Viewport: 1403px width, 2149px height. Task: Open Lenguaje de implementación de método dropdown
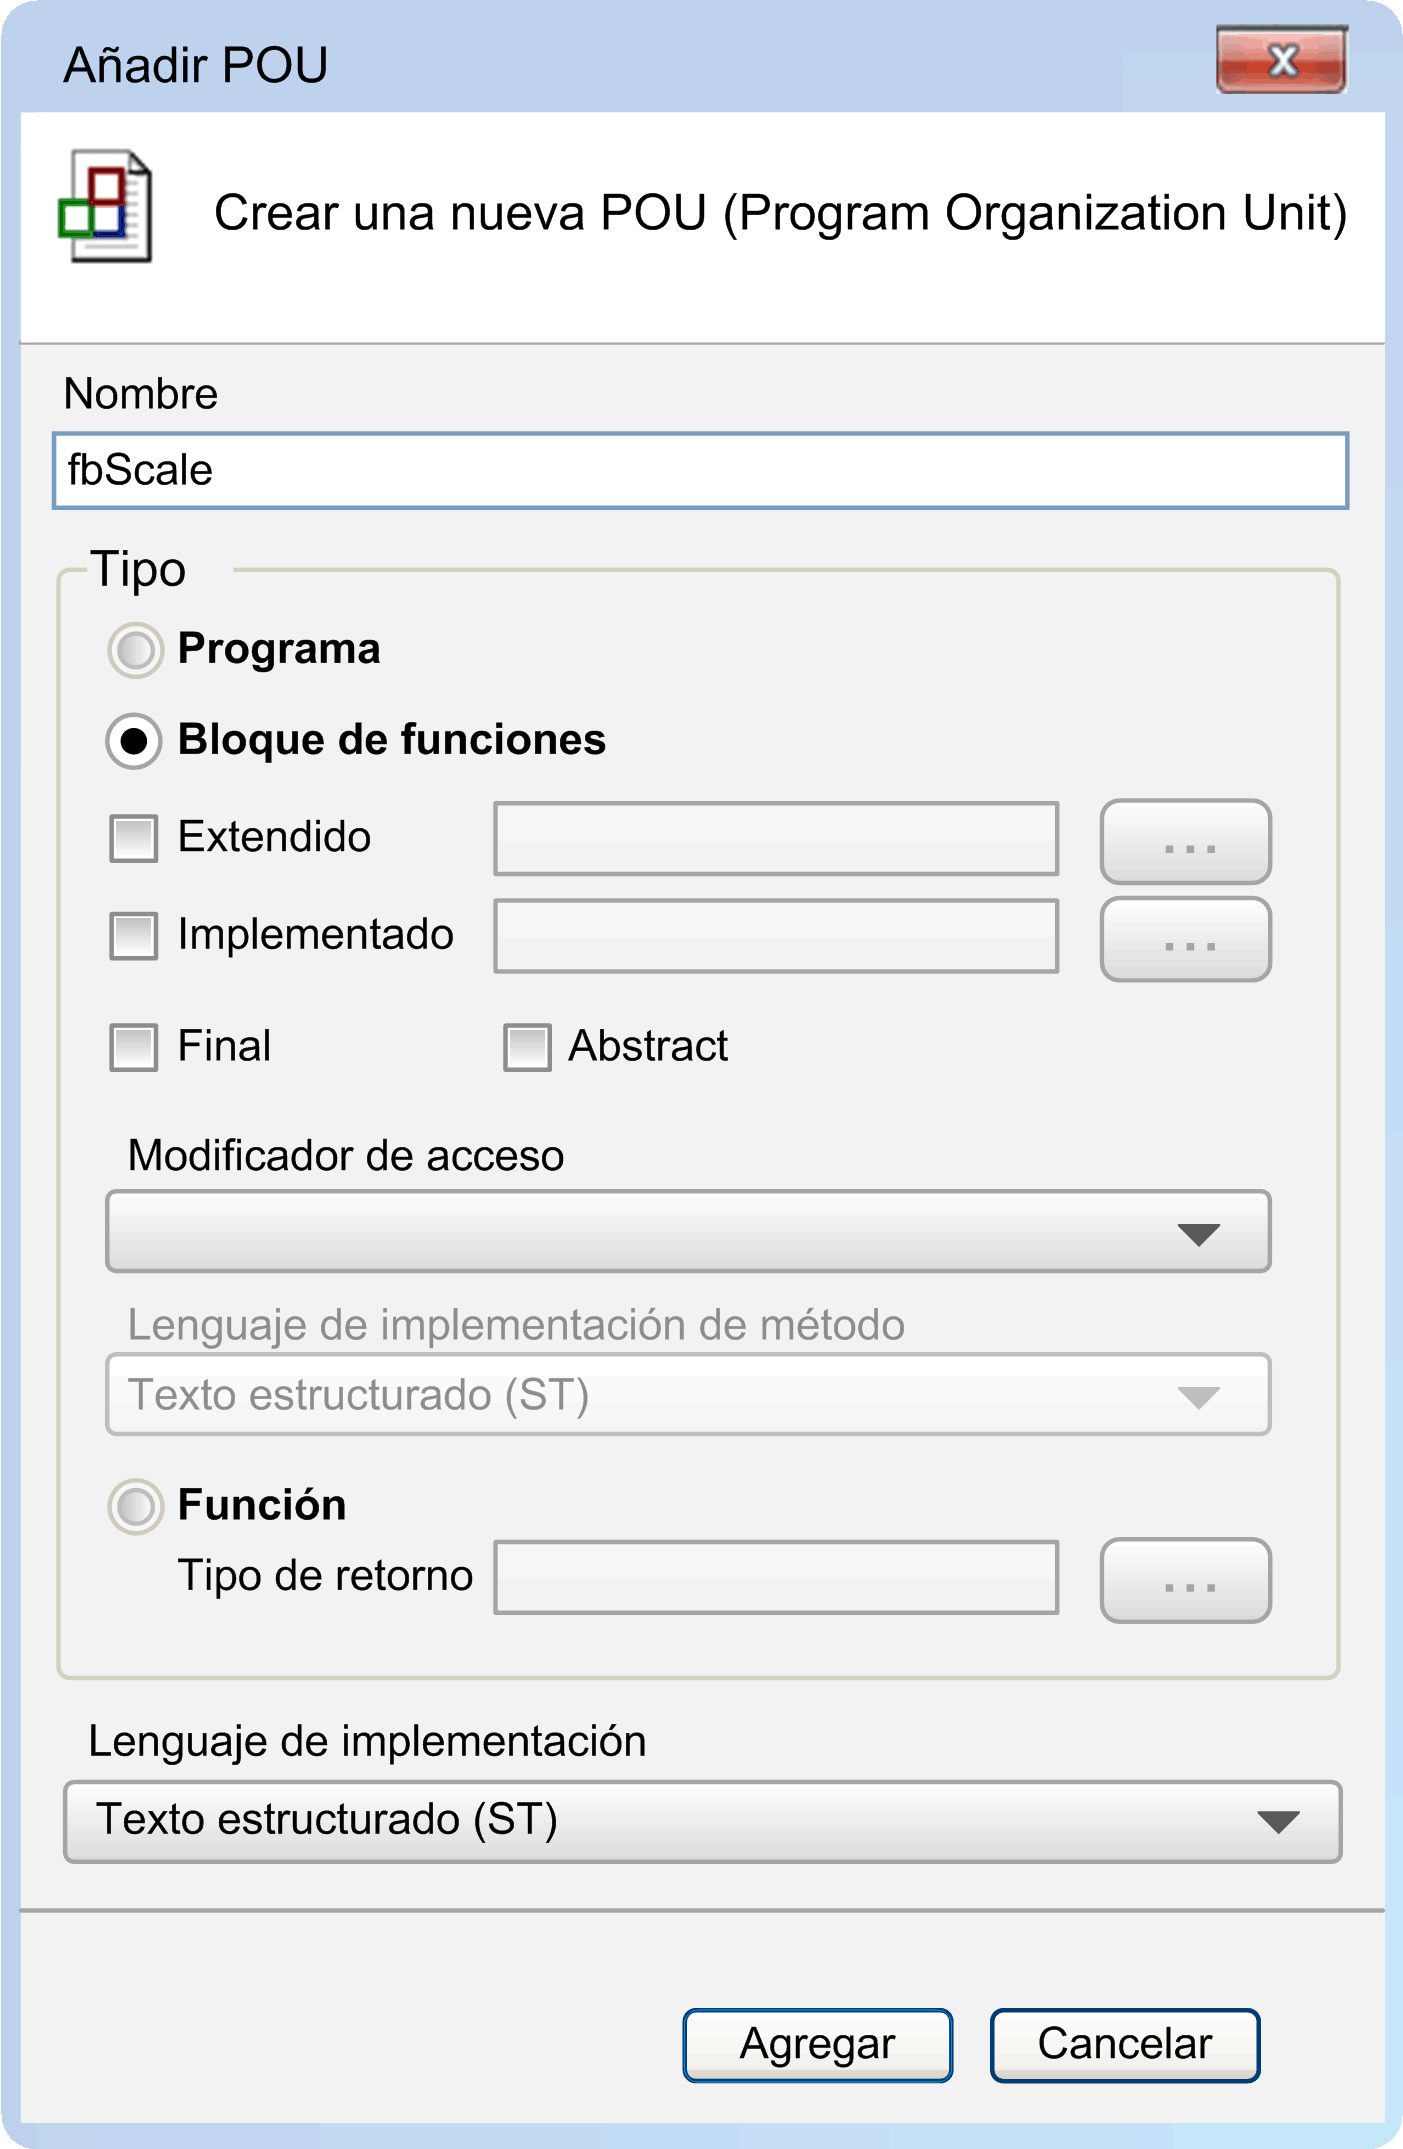688,1394
